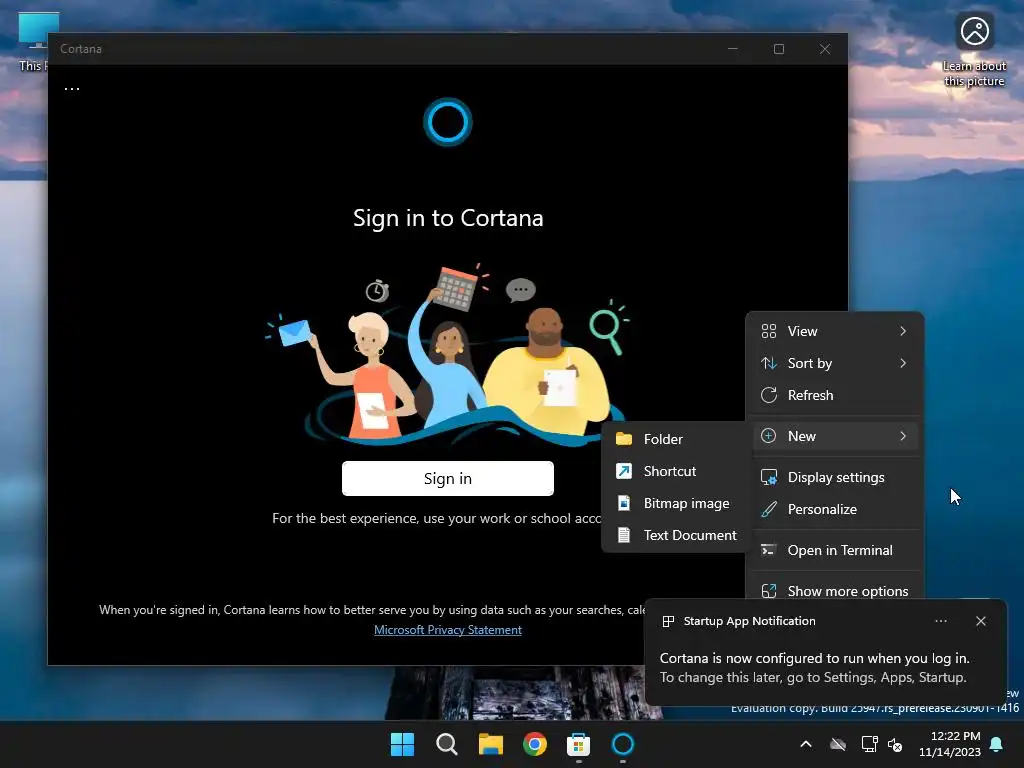Click the muted volume tray icon
This screenshot has height=768, width=1024.
(x=895, y=744)
